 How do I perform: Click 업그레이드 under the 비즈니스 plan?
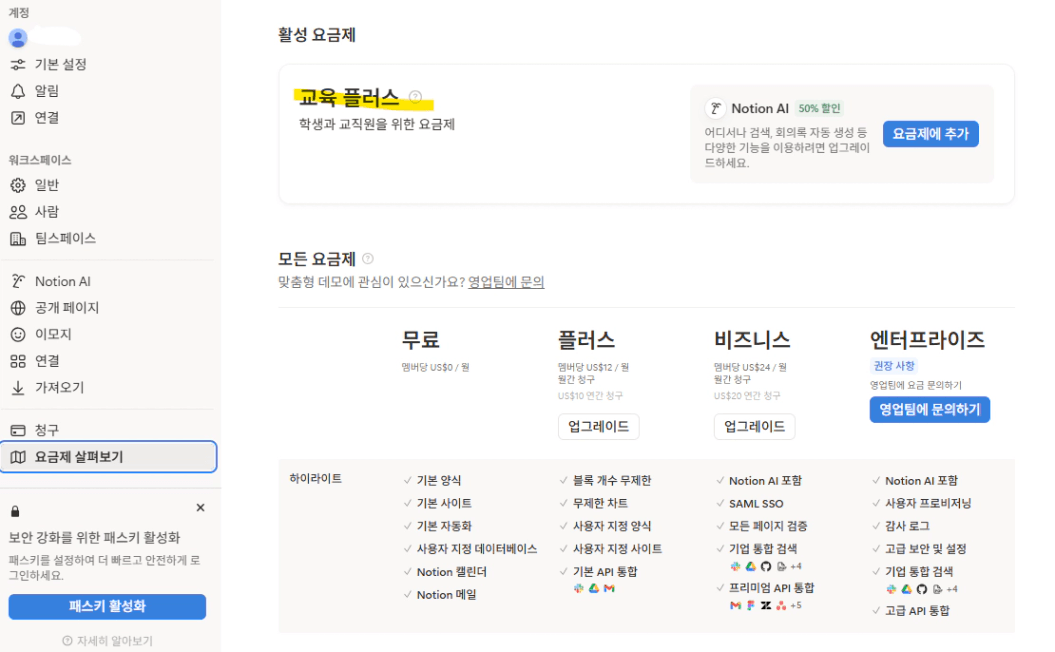754,427
